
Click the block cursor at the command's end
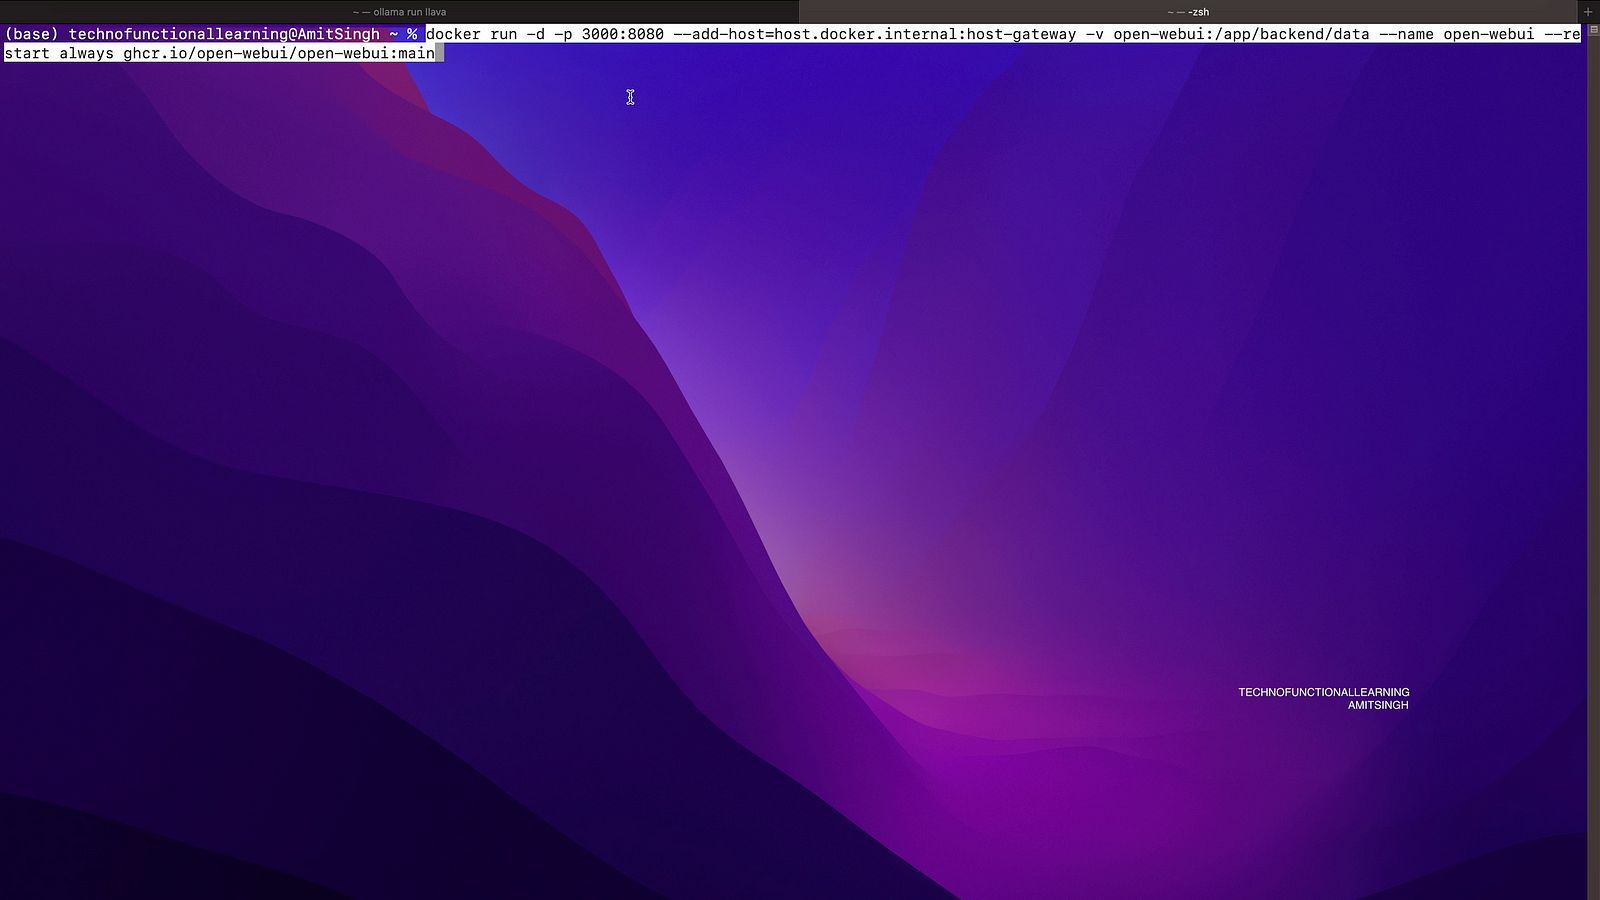coord(440,53)
